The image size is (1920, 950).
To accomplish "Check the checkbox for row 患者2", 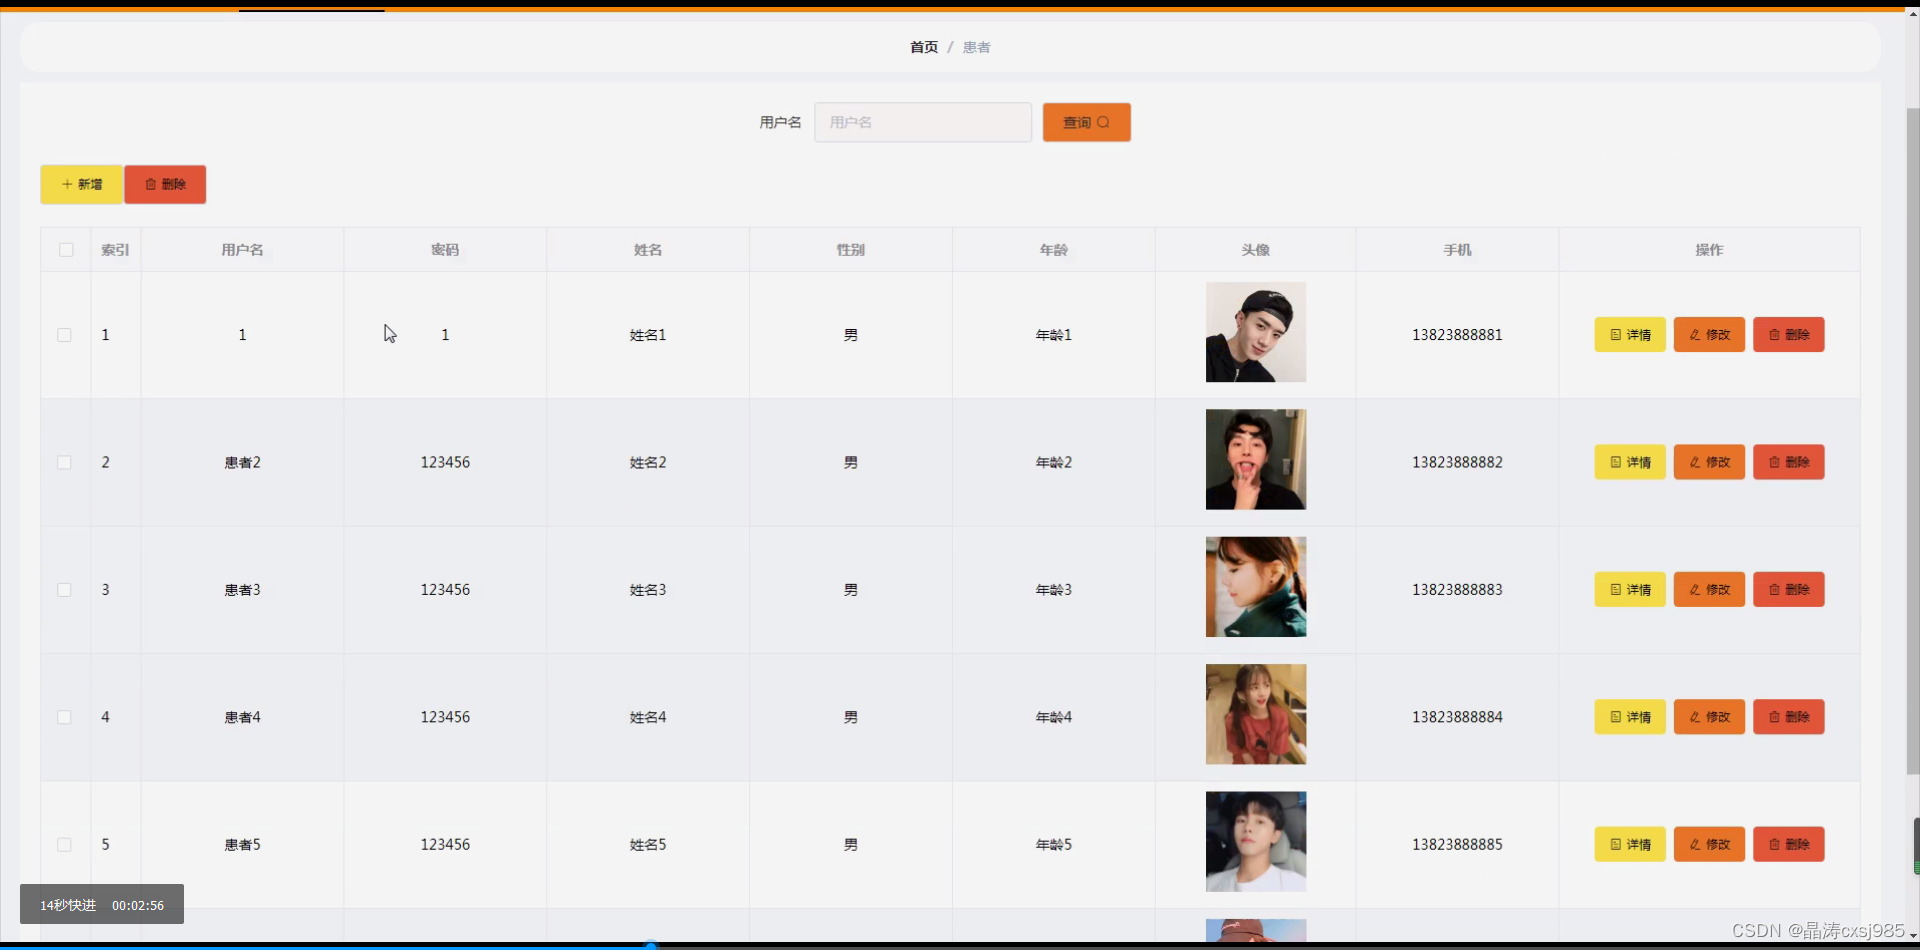I will [x=64, y=462].
